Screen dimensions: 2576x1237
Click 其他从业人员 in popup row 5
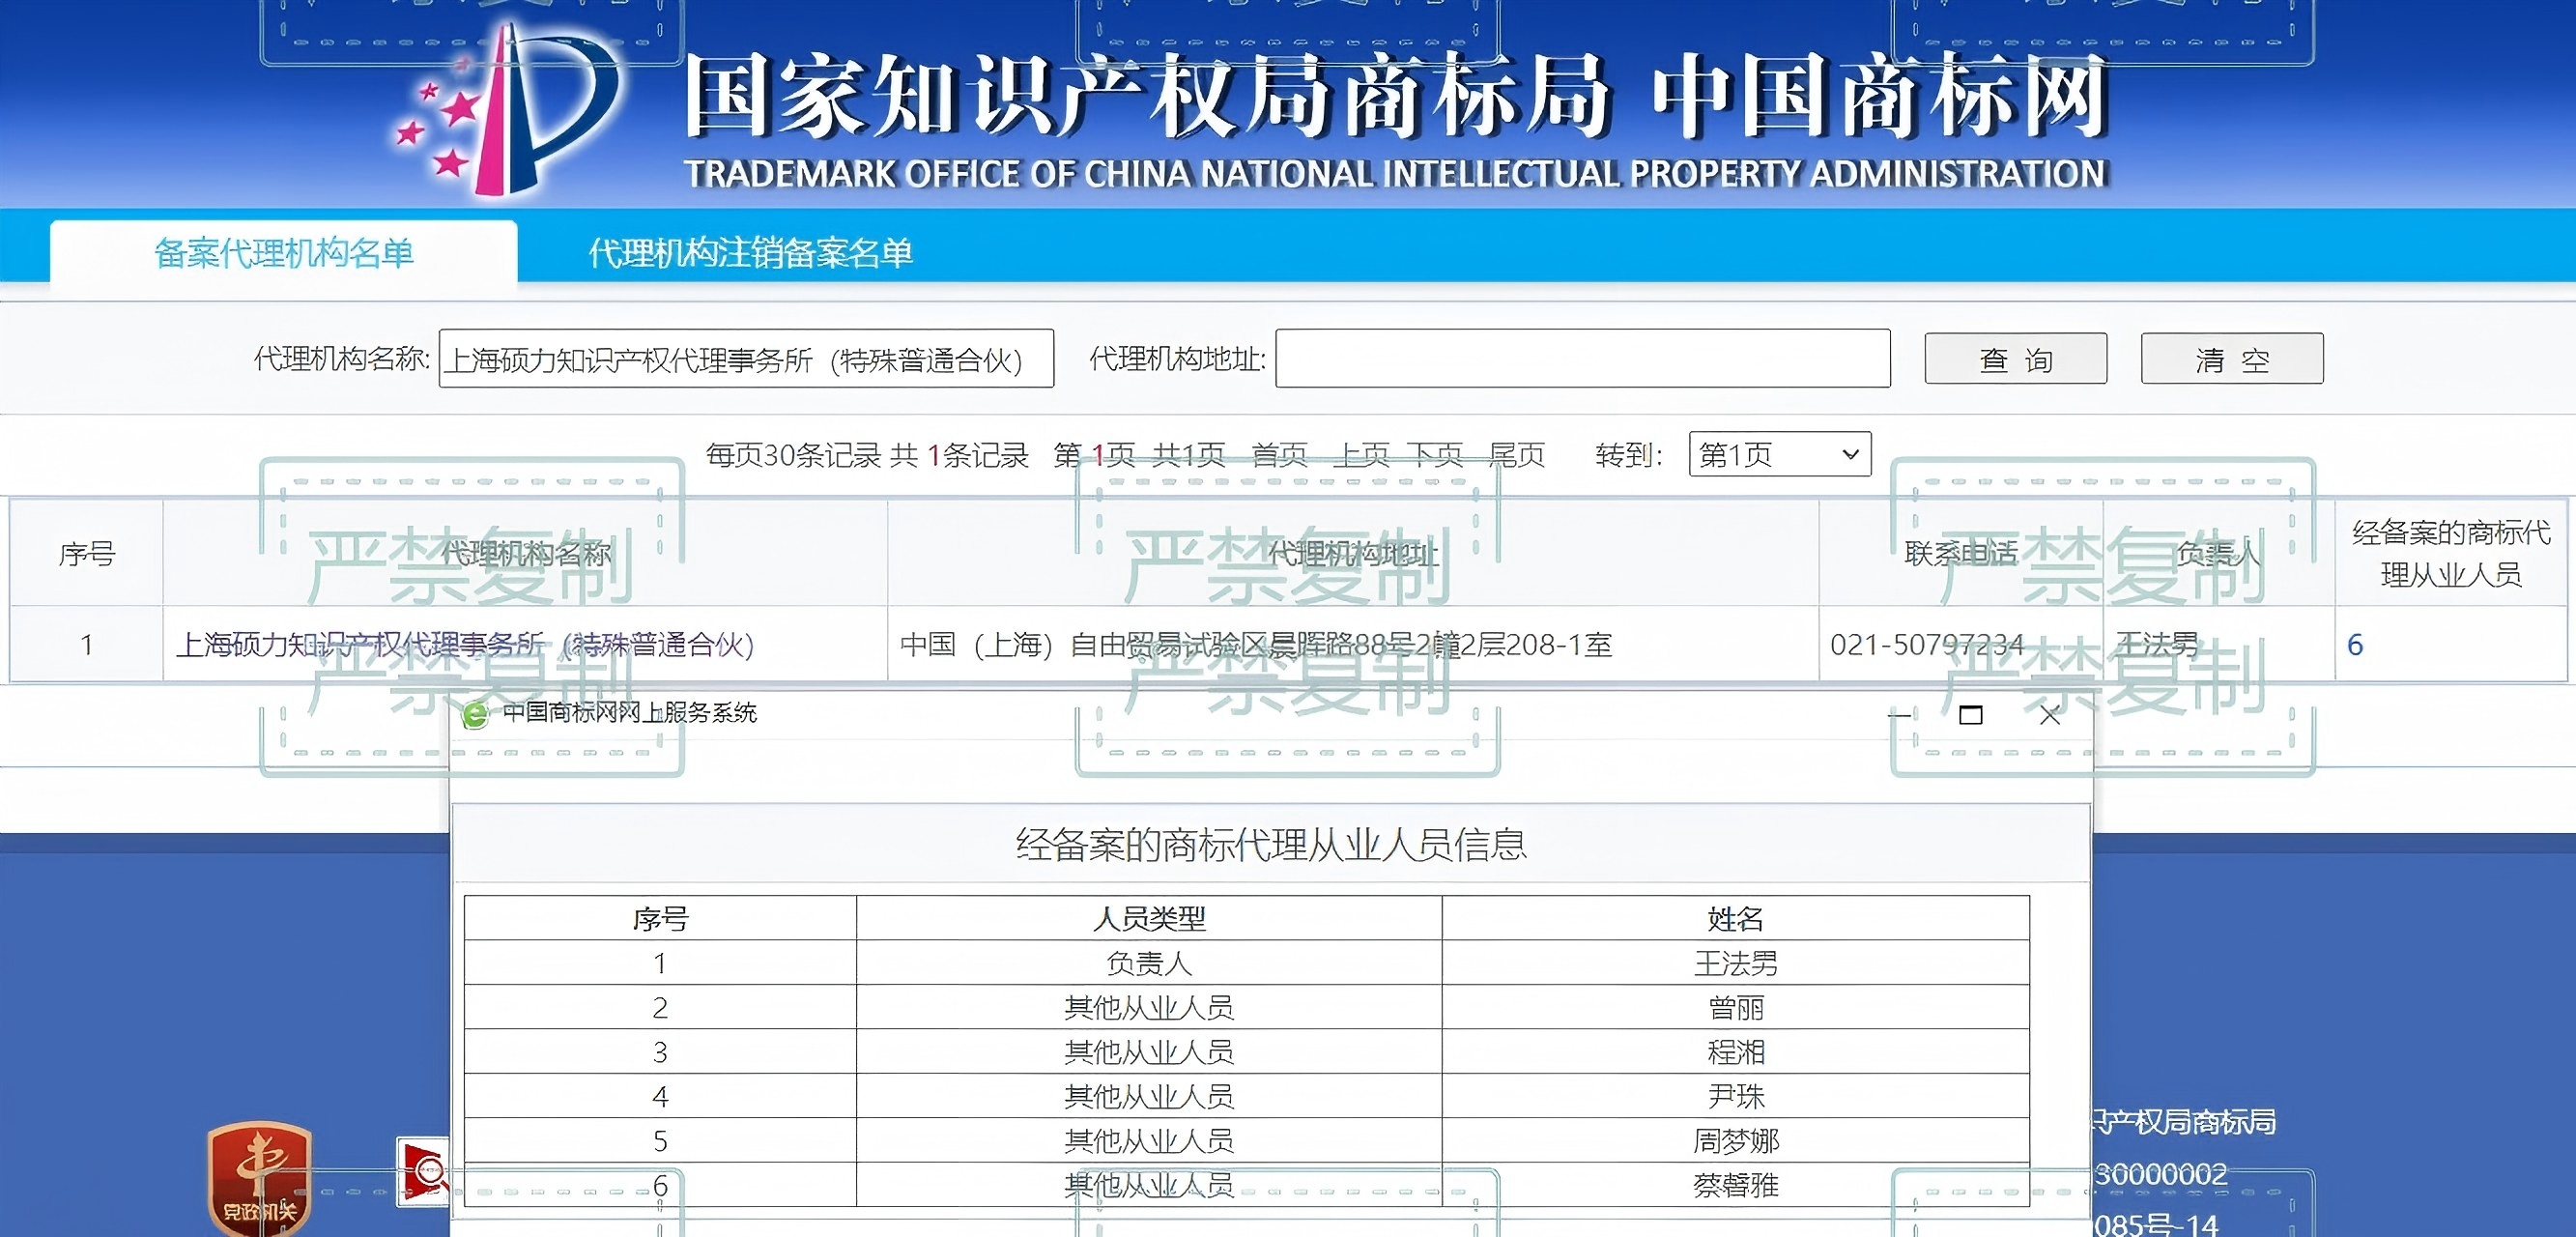(x=1149, y=1141)
